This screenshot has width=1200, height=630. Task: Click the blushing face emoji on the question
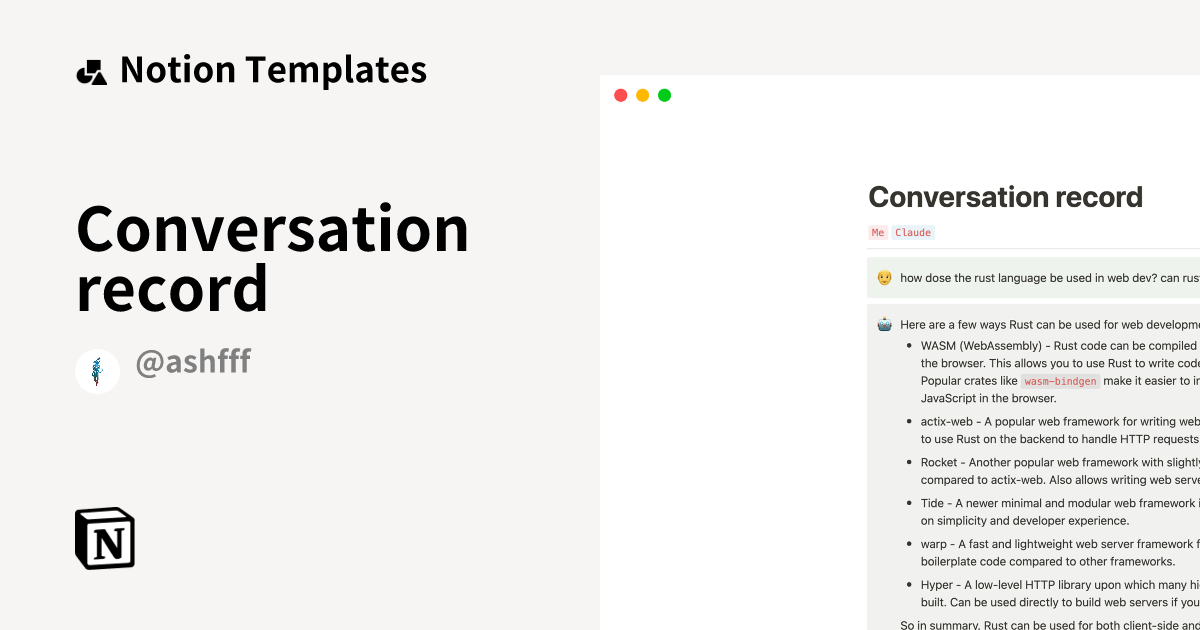(x=883, y=278)
